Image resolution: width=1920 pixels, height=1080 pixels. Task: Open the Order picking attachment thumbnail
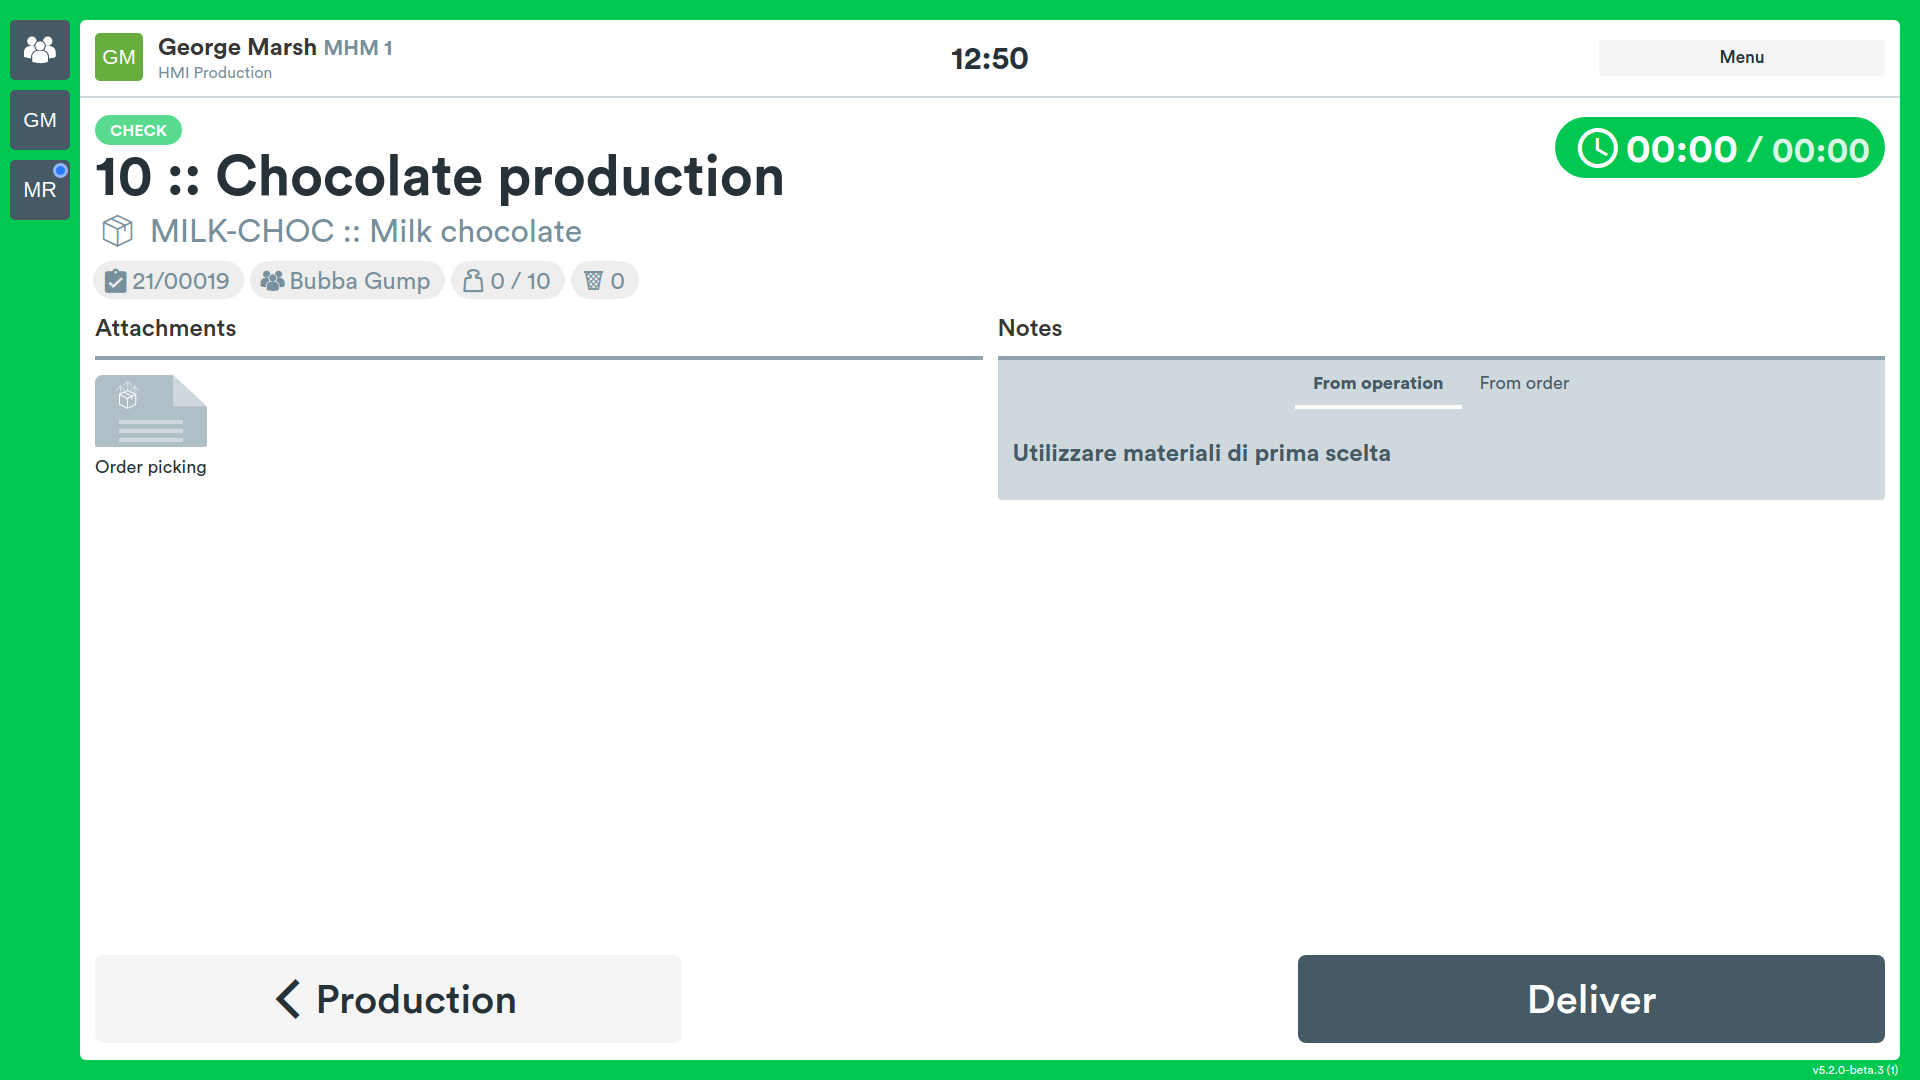click(151, 411)
